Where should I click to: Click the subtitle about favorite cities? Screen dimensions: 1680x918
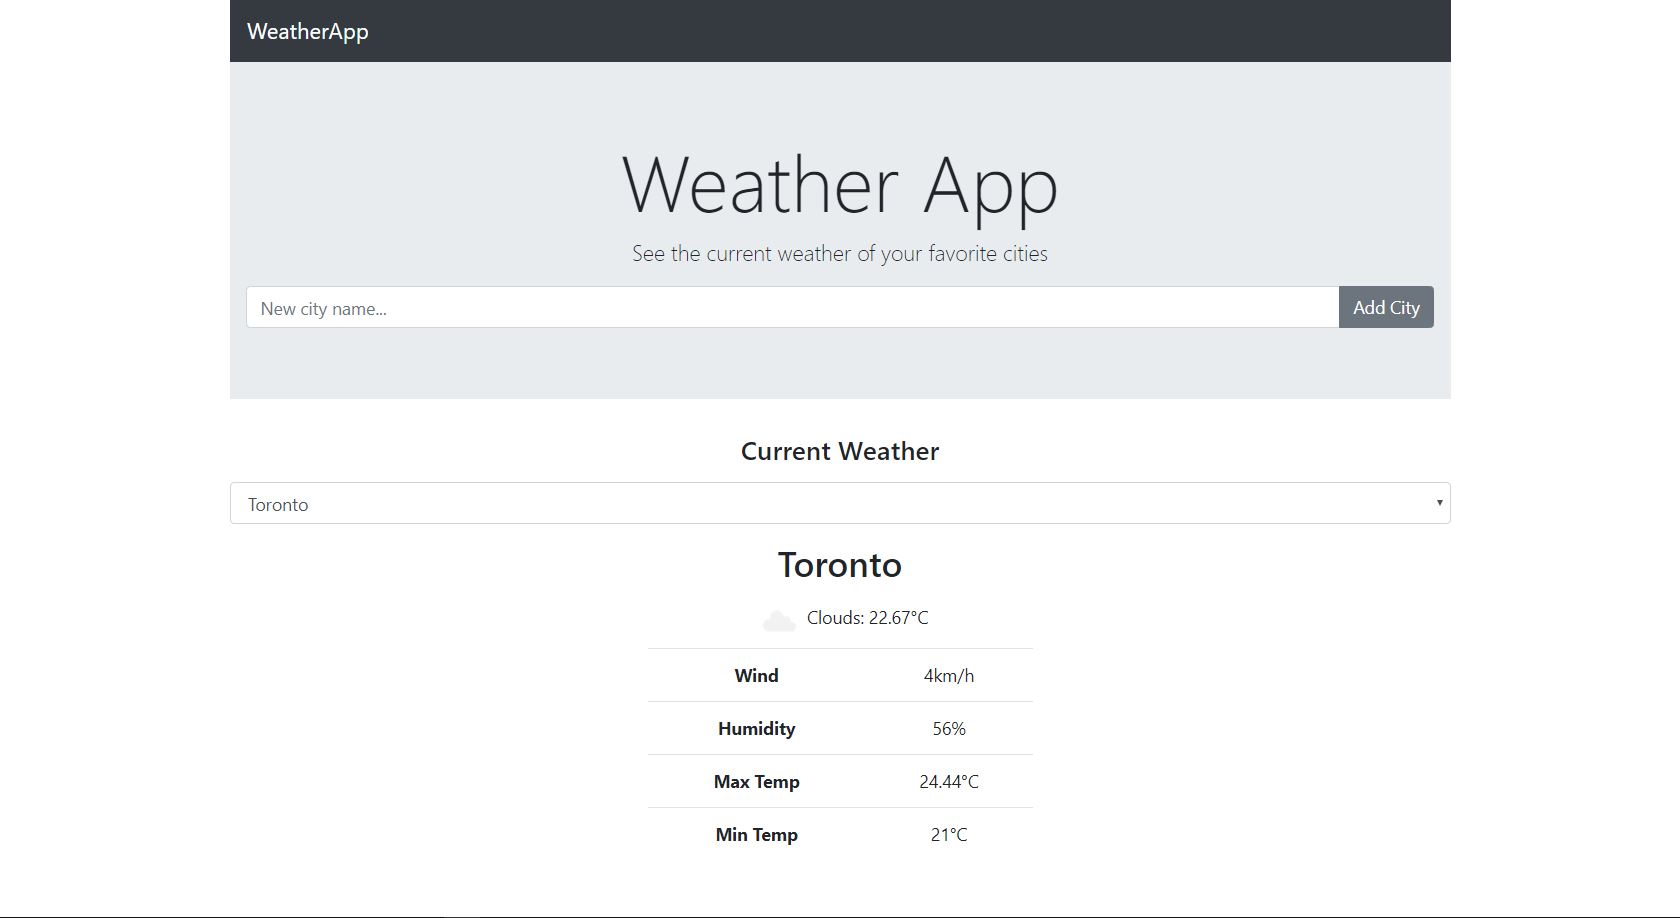[839, 253]
